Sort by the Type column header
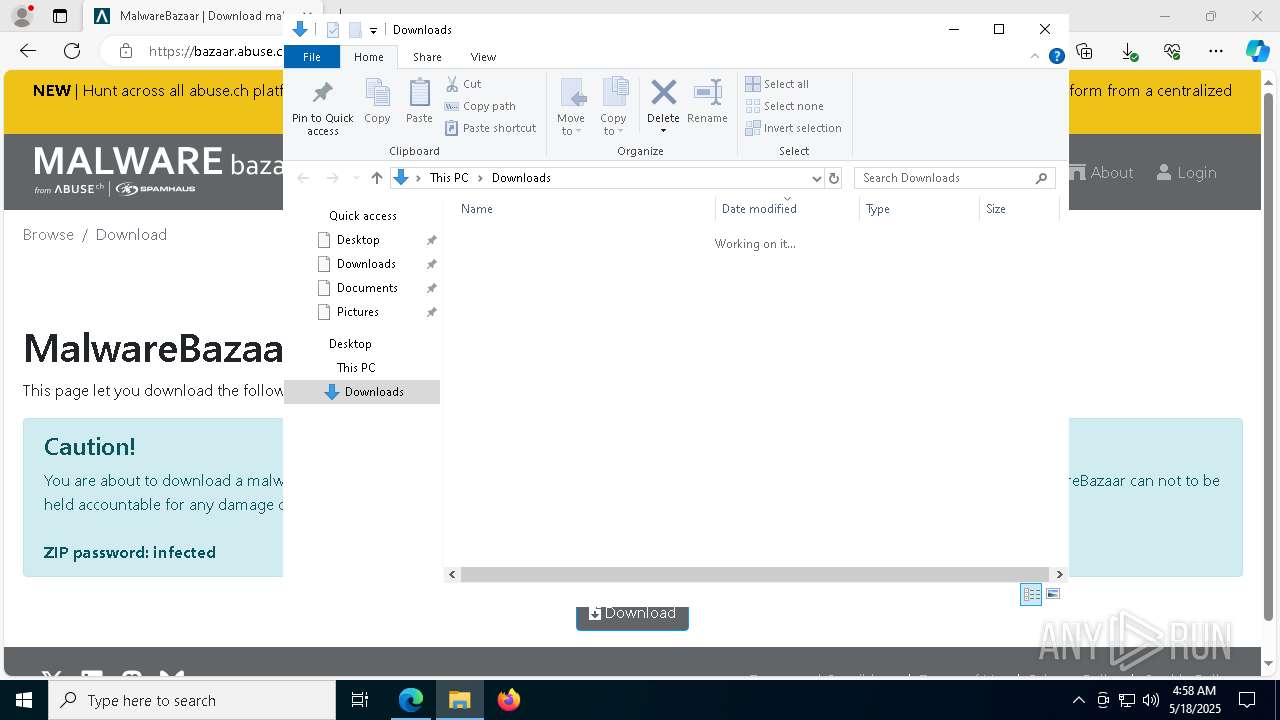The width and height of the screenshot is (1280, 720). pyautogui.click(x=919, y=209)
